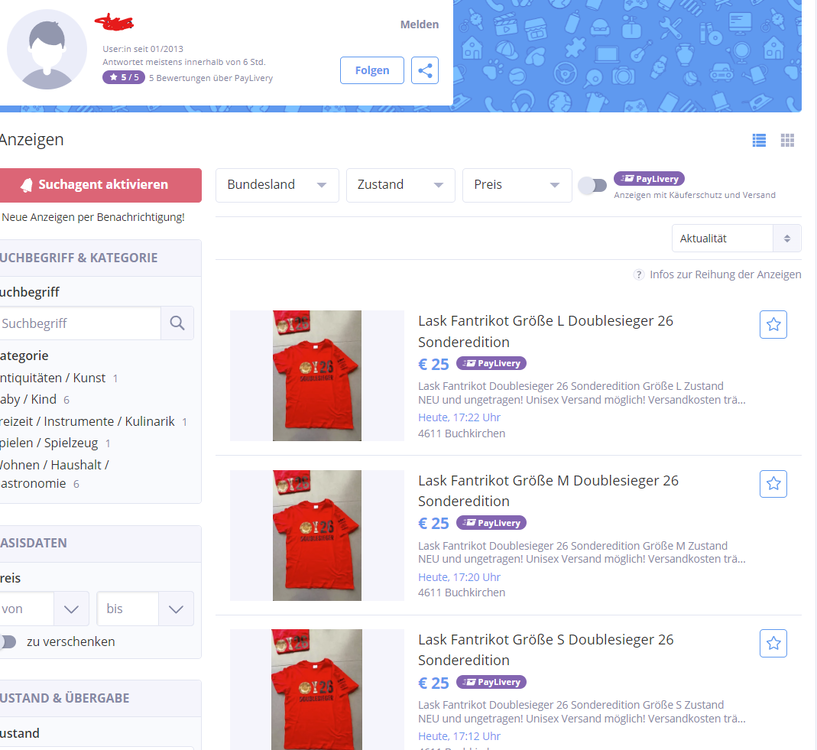The image size is (817, 750).
Task: Favorite the Größe L Fantrikot listing
Action: point(773,325)
